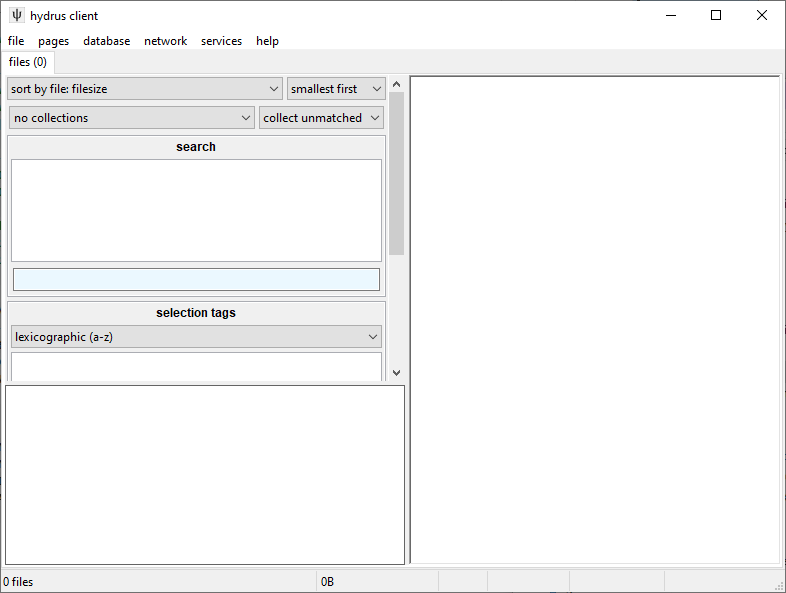Click the scroll up arrow of sidebar scrollbar
The width and height of the screenshot is (786, 593).
pos(397,84)
